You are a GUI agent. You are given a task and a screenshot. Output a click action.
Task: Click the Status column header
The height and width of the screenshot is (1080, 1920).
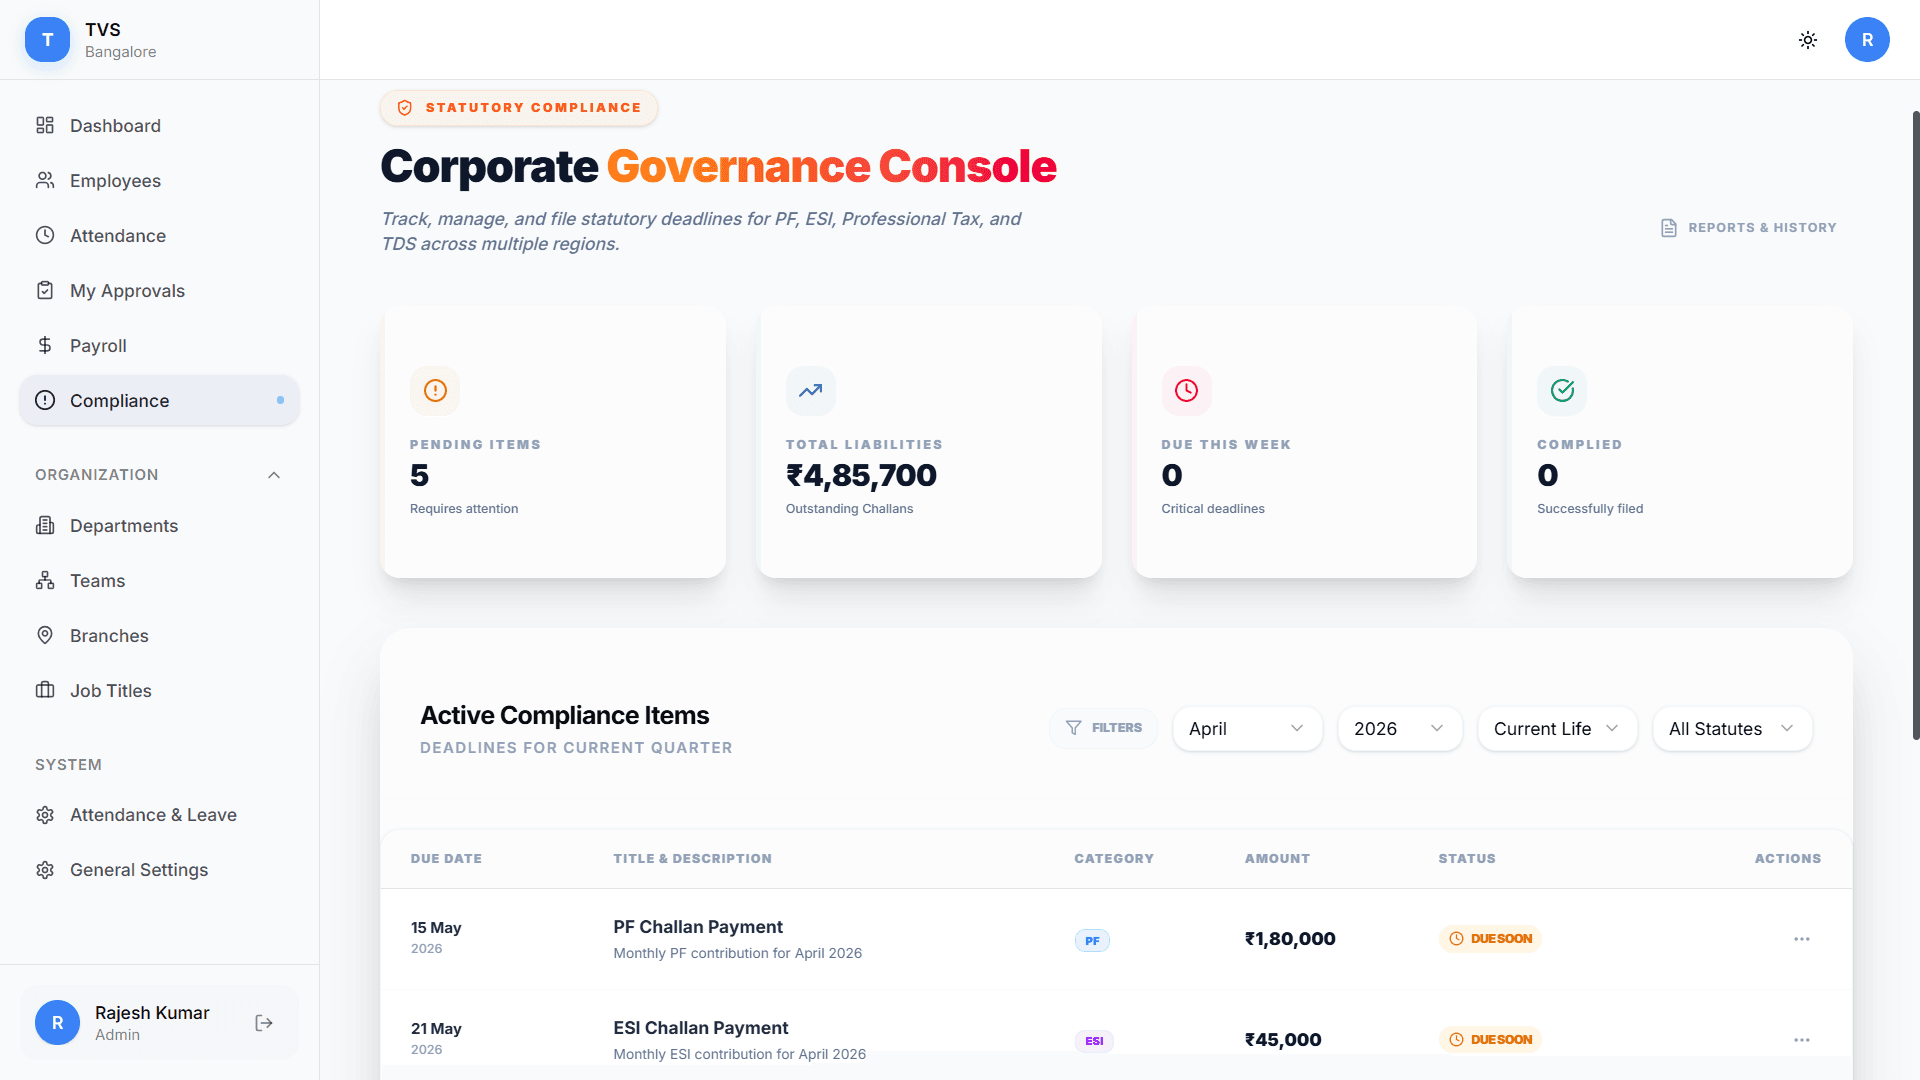[1467, 858]
